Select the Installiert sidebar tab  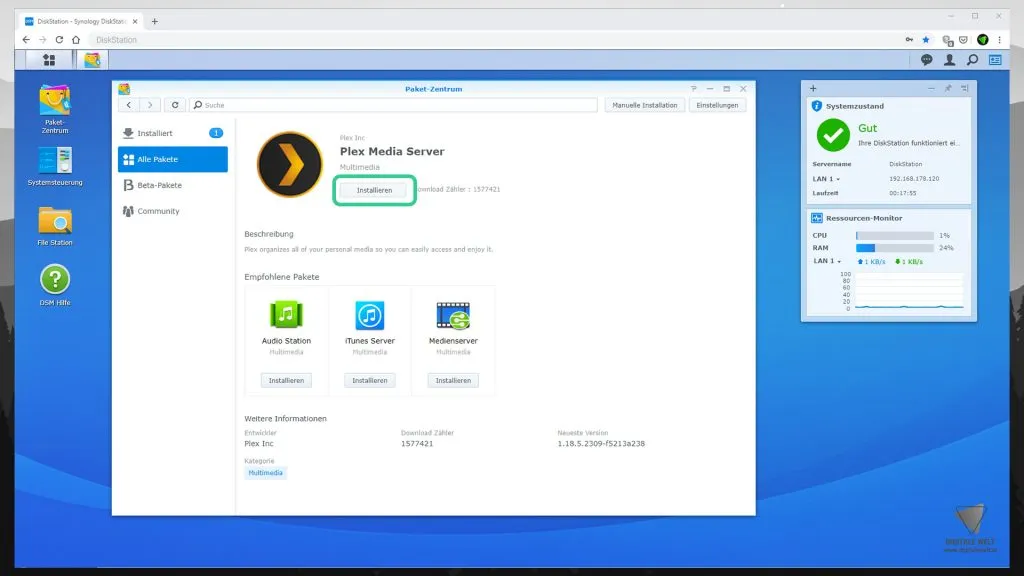pyautogui.click(x=173, y=133)
